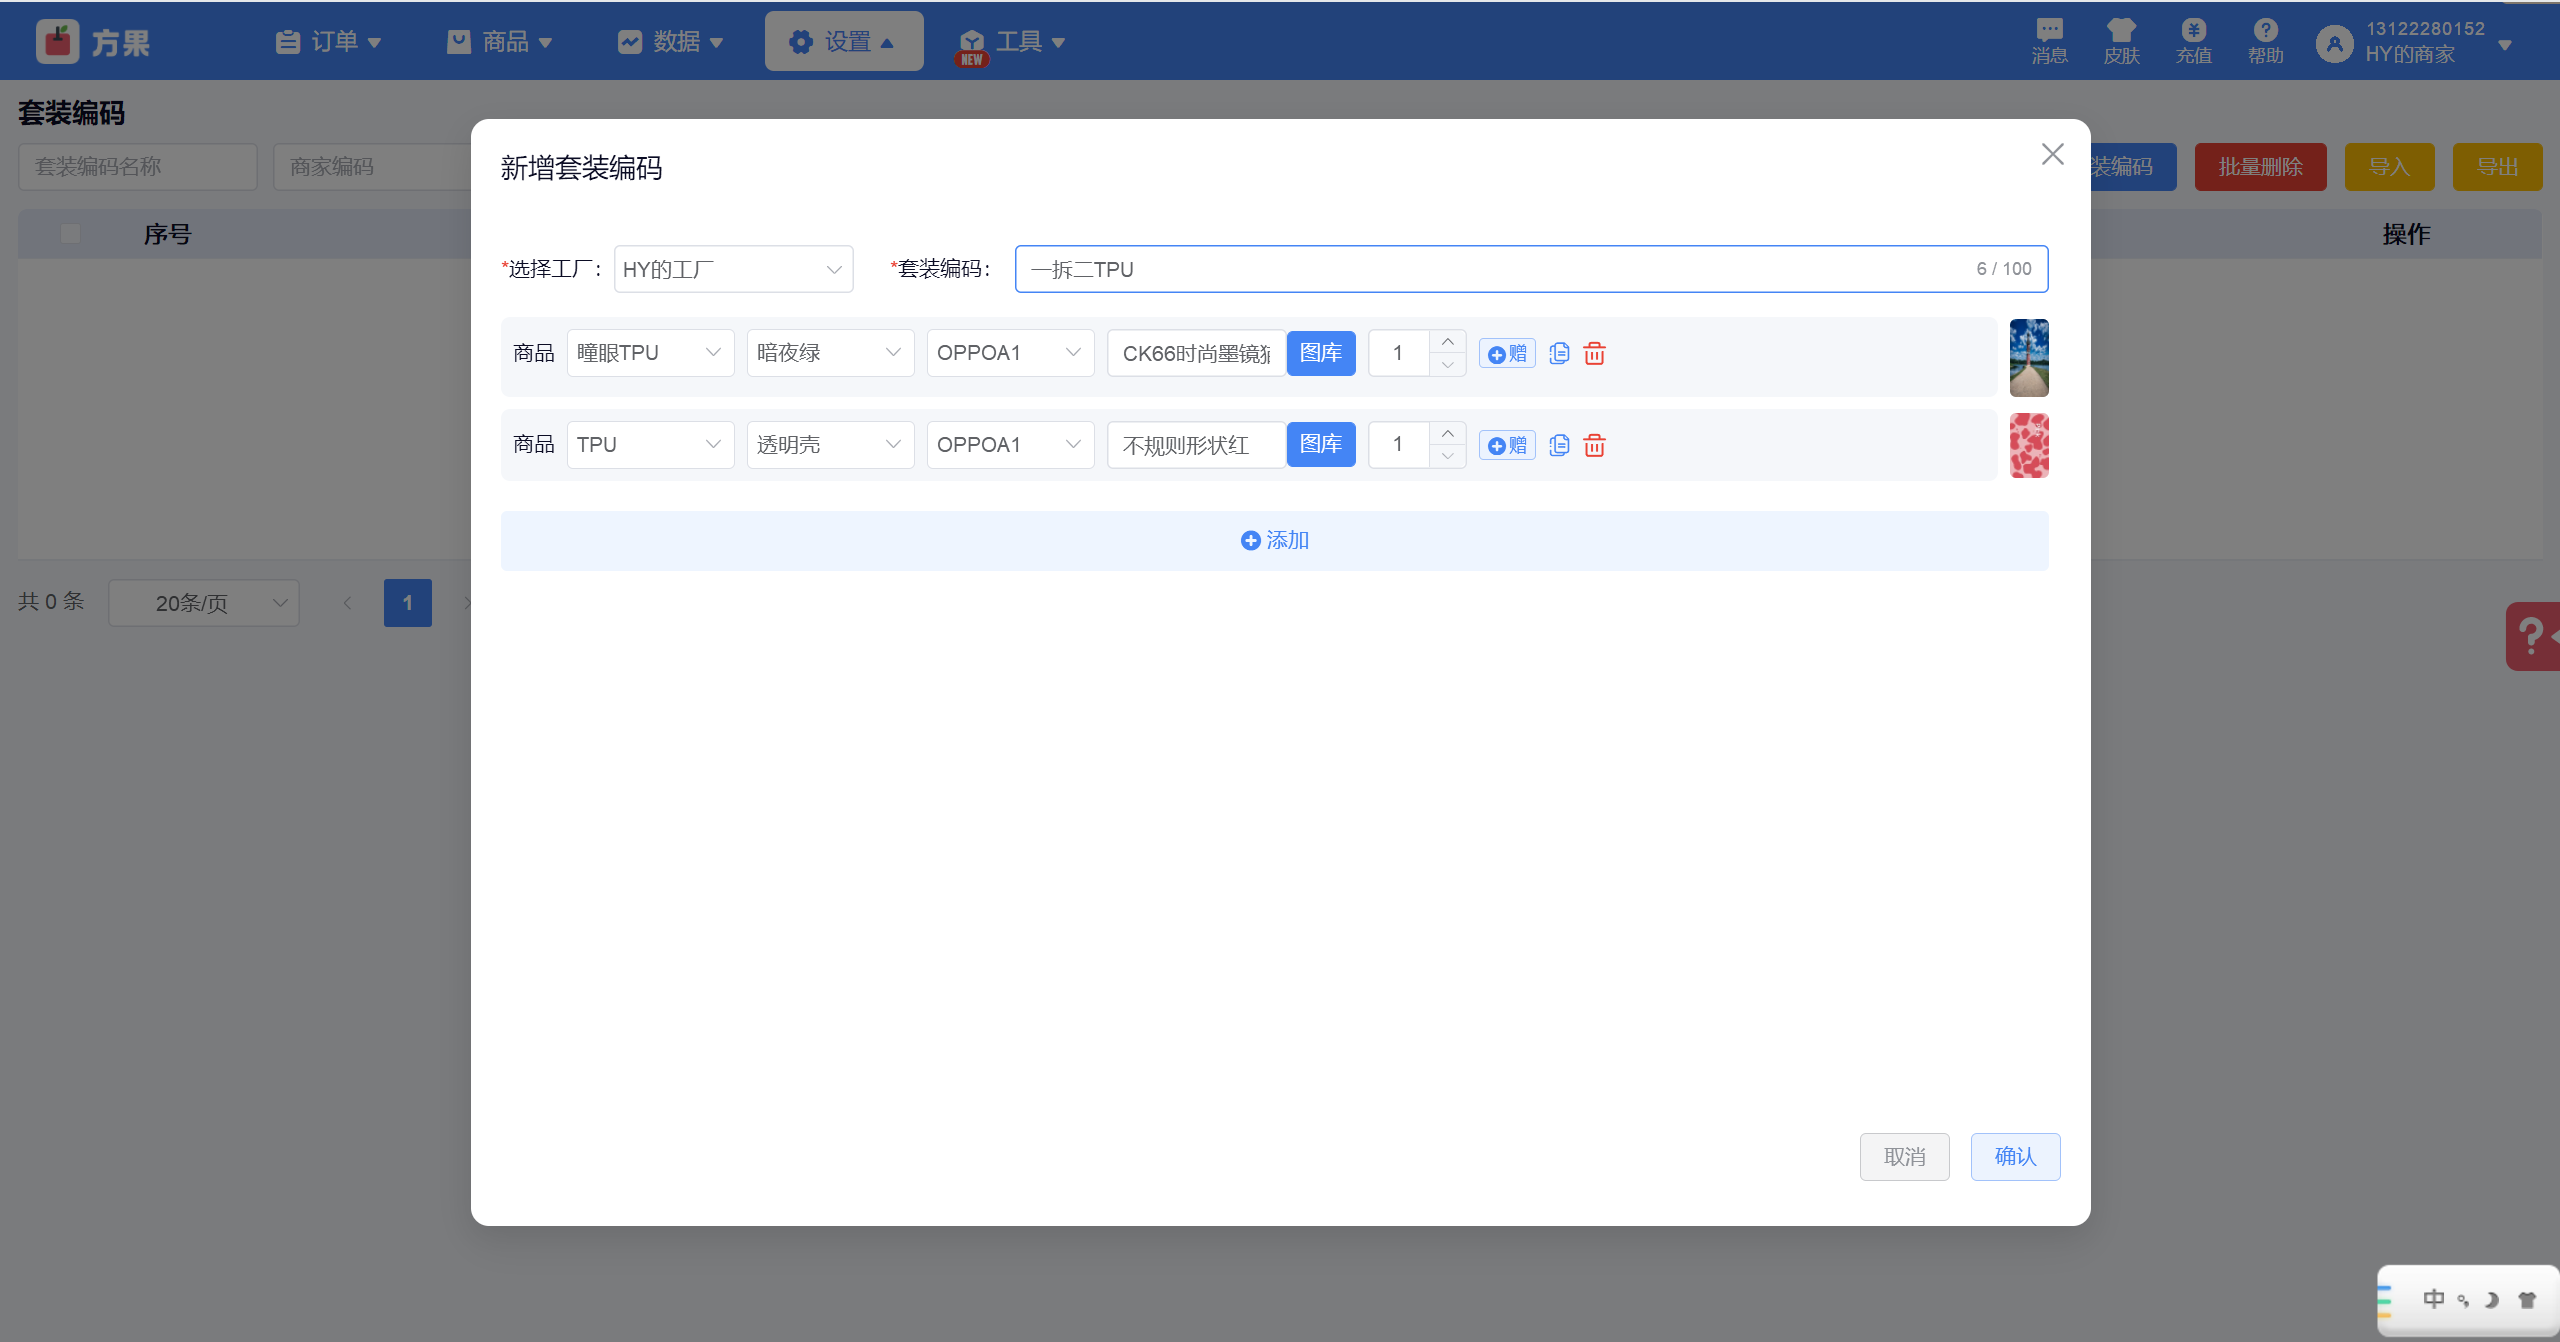Screen dimensions: 2560x1342
Task: Open the 设置 menu in top bar
Action: pyautogui.click(x=844, y=41)
